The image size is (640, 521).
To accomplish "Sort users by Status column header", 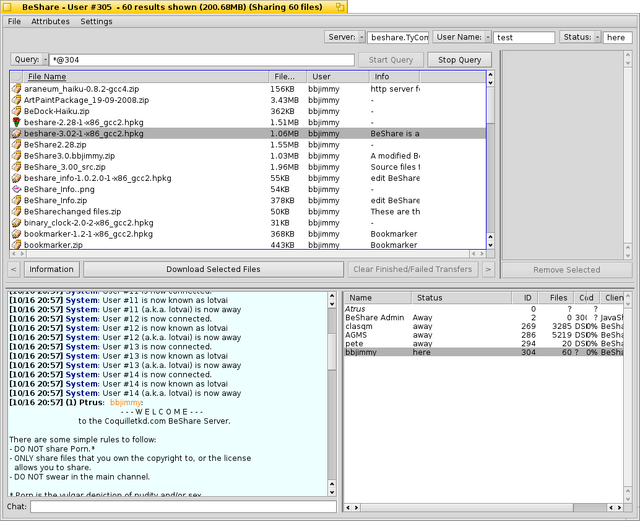I will (x=462, y=298).
